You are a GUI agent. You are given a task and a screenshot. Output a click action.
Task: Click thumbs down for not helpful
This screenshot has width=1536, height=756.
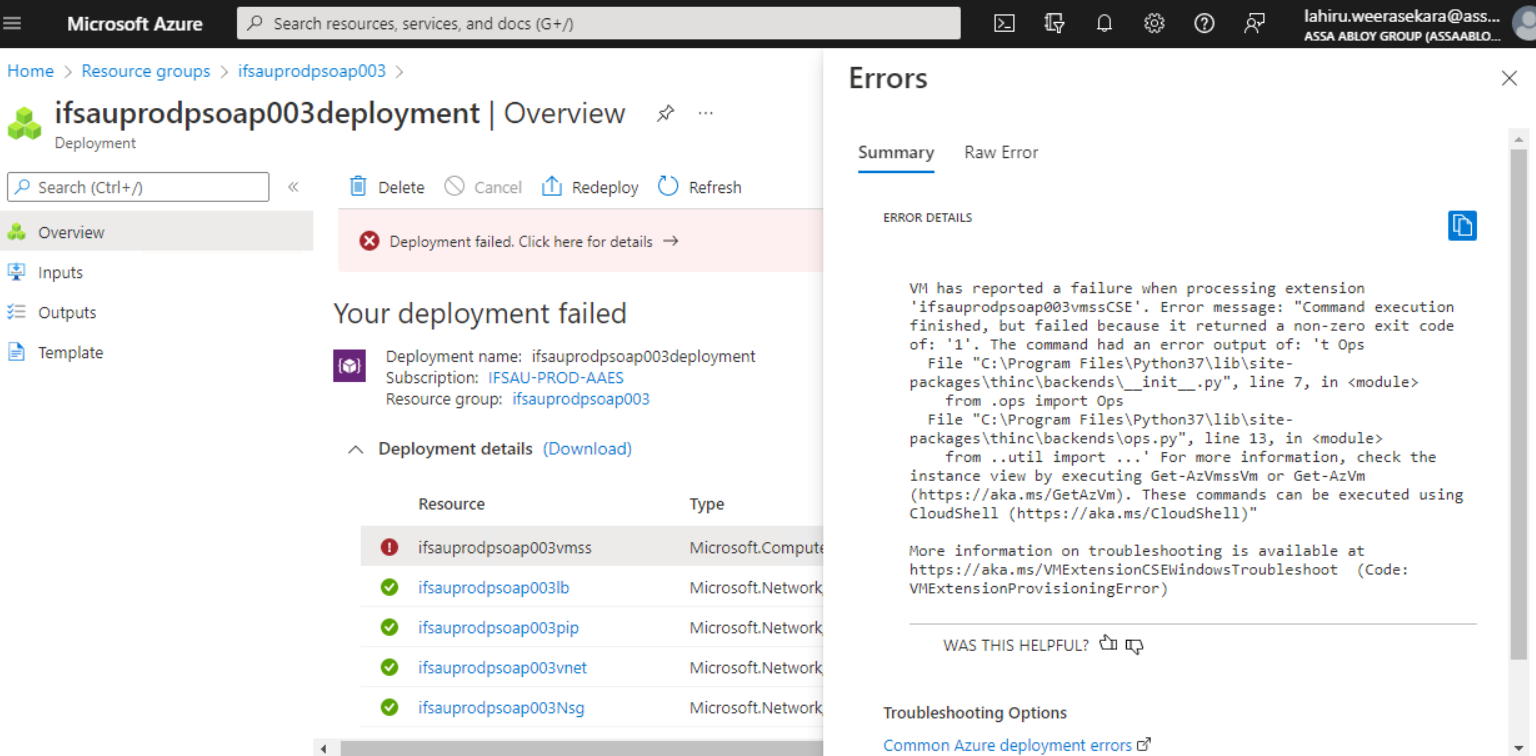pos(1134,645)
